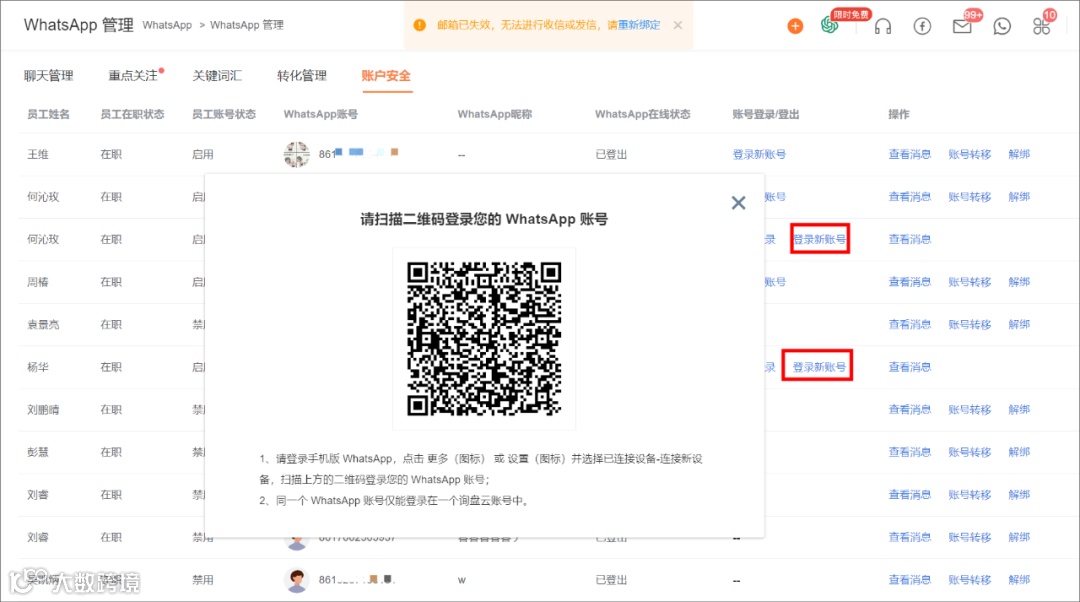Click the WhatsApp breadcrumb link
This screenshot has width=1080, height=602.
167,25
